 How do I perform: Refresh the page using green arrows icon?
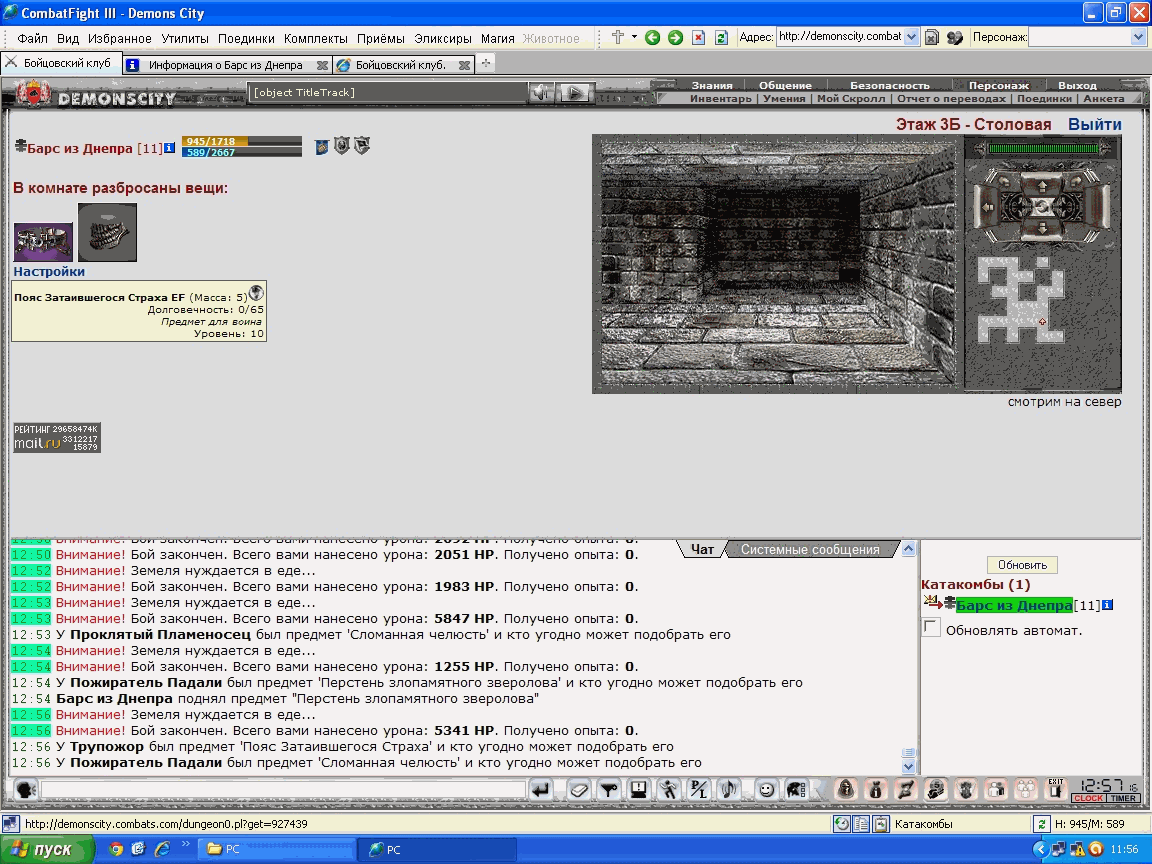(x=721, y=37)
